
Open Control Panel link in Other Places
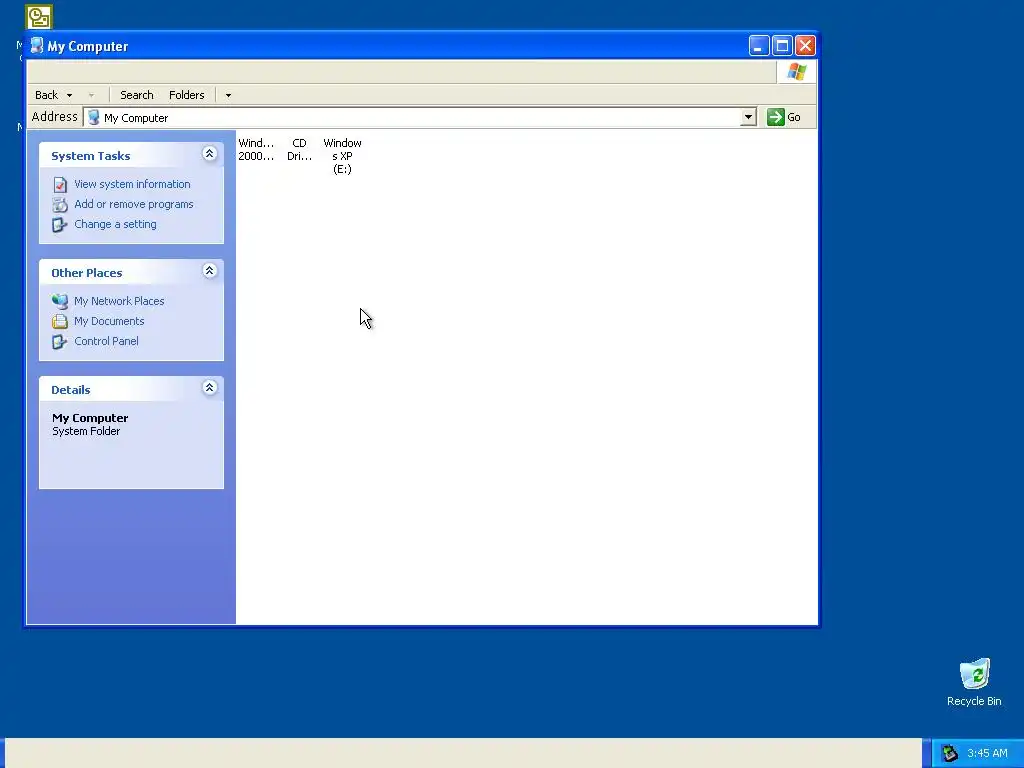(106, 341)
